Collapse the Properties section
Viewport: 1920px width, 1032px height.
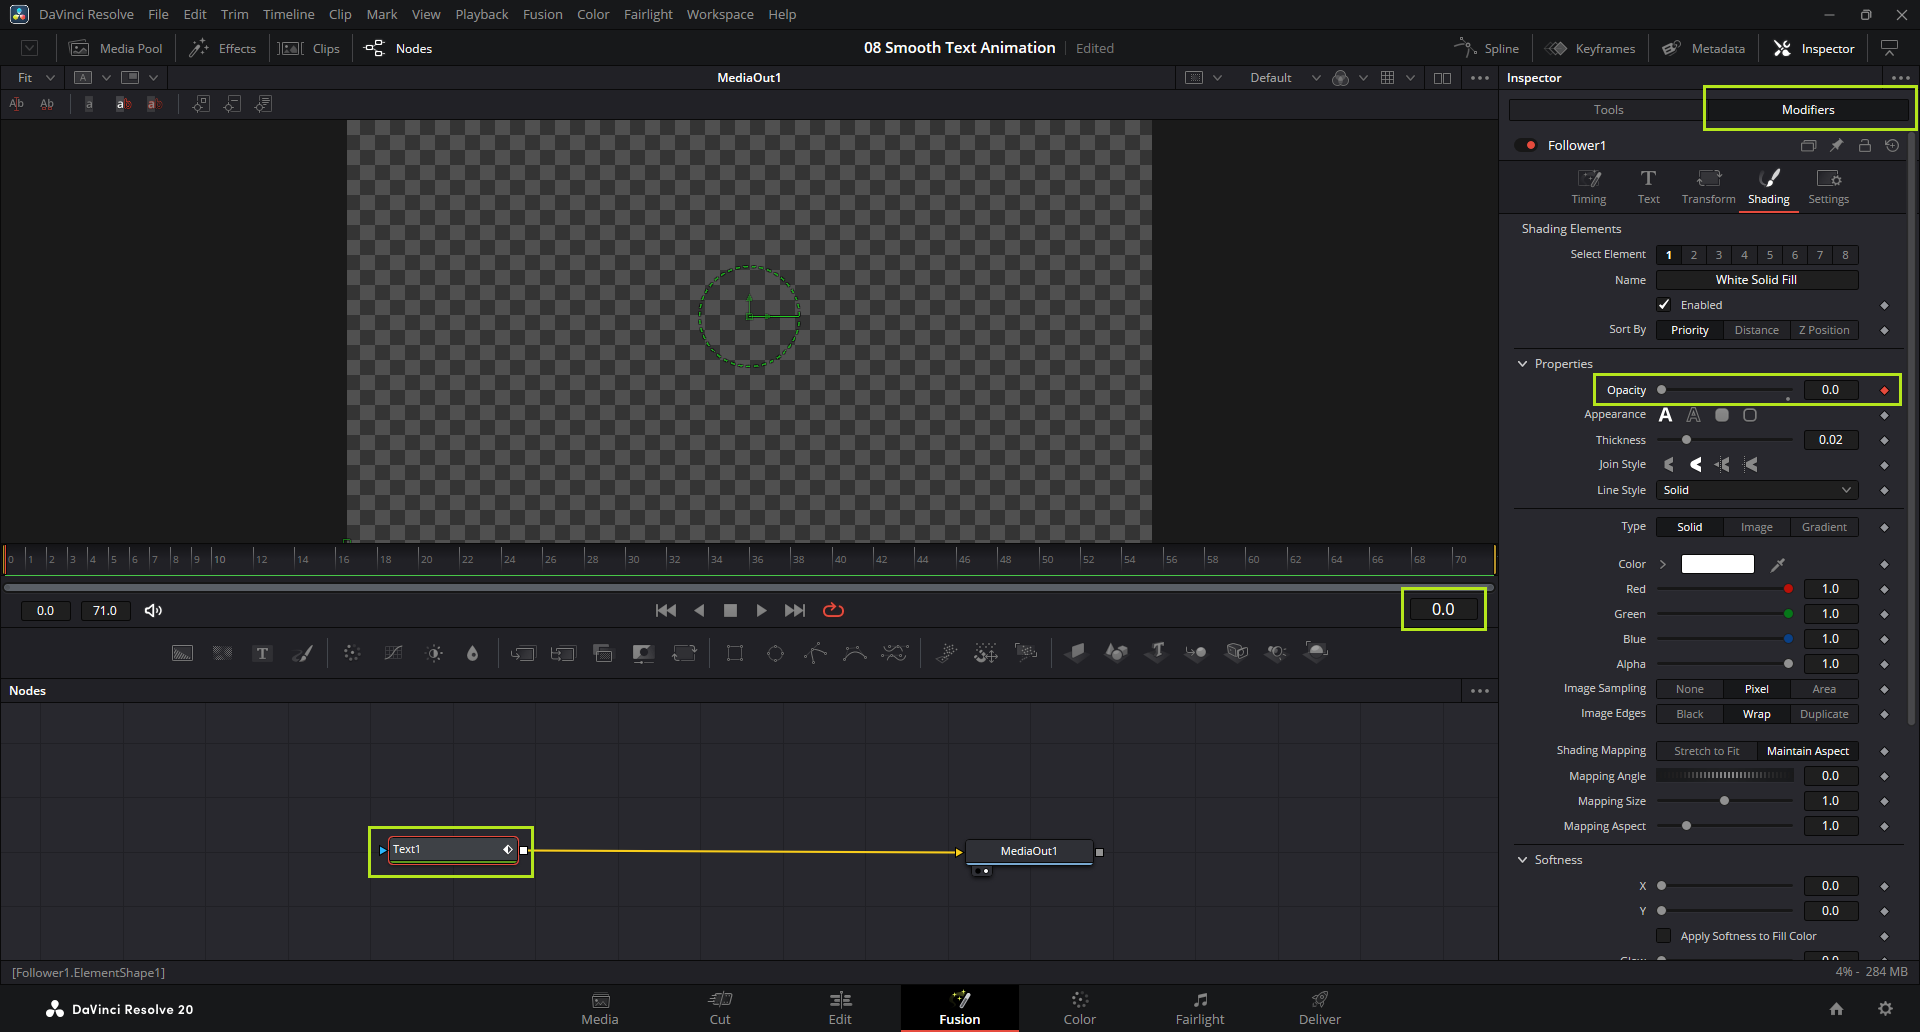(x=1523, y=364)
